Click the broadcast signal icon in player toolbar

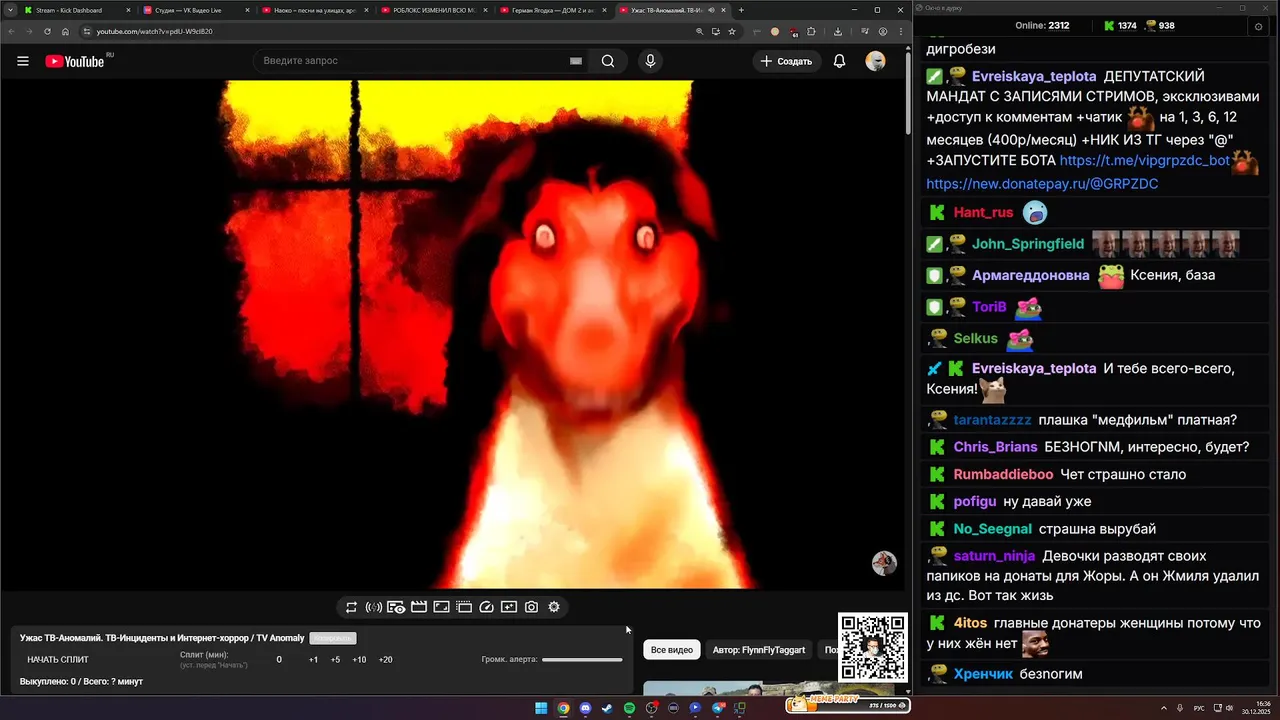[x=374, y=607]
